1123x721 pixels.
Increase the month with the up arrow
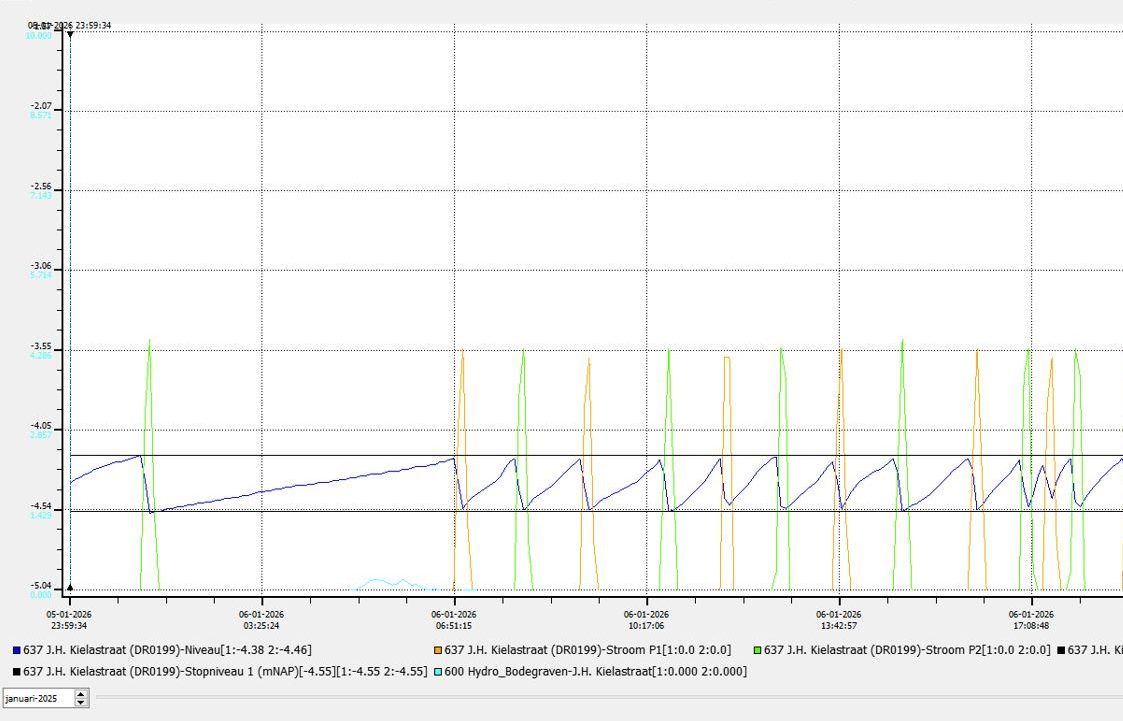pos(82,693)
